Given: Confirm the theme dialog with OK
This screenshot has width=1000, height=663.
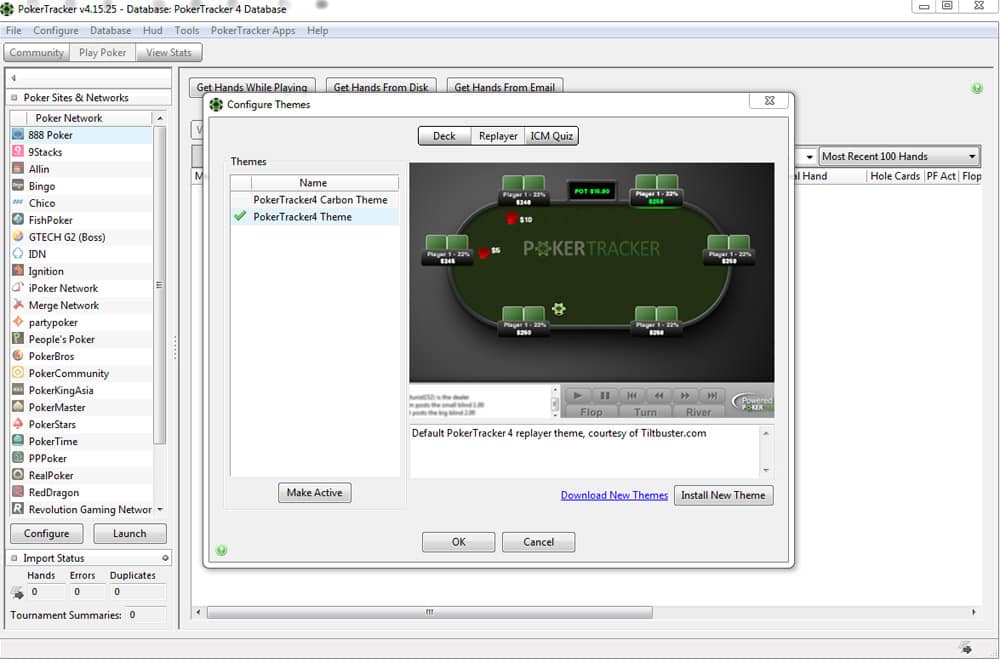Looking at the screenshot, I should (459, 542).
